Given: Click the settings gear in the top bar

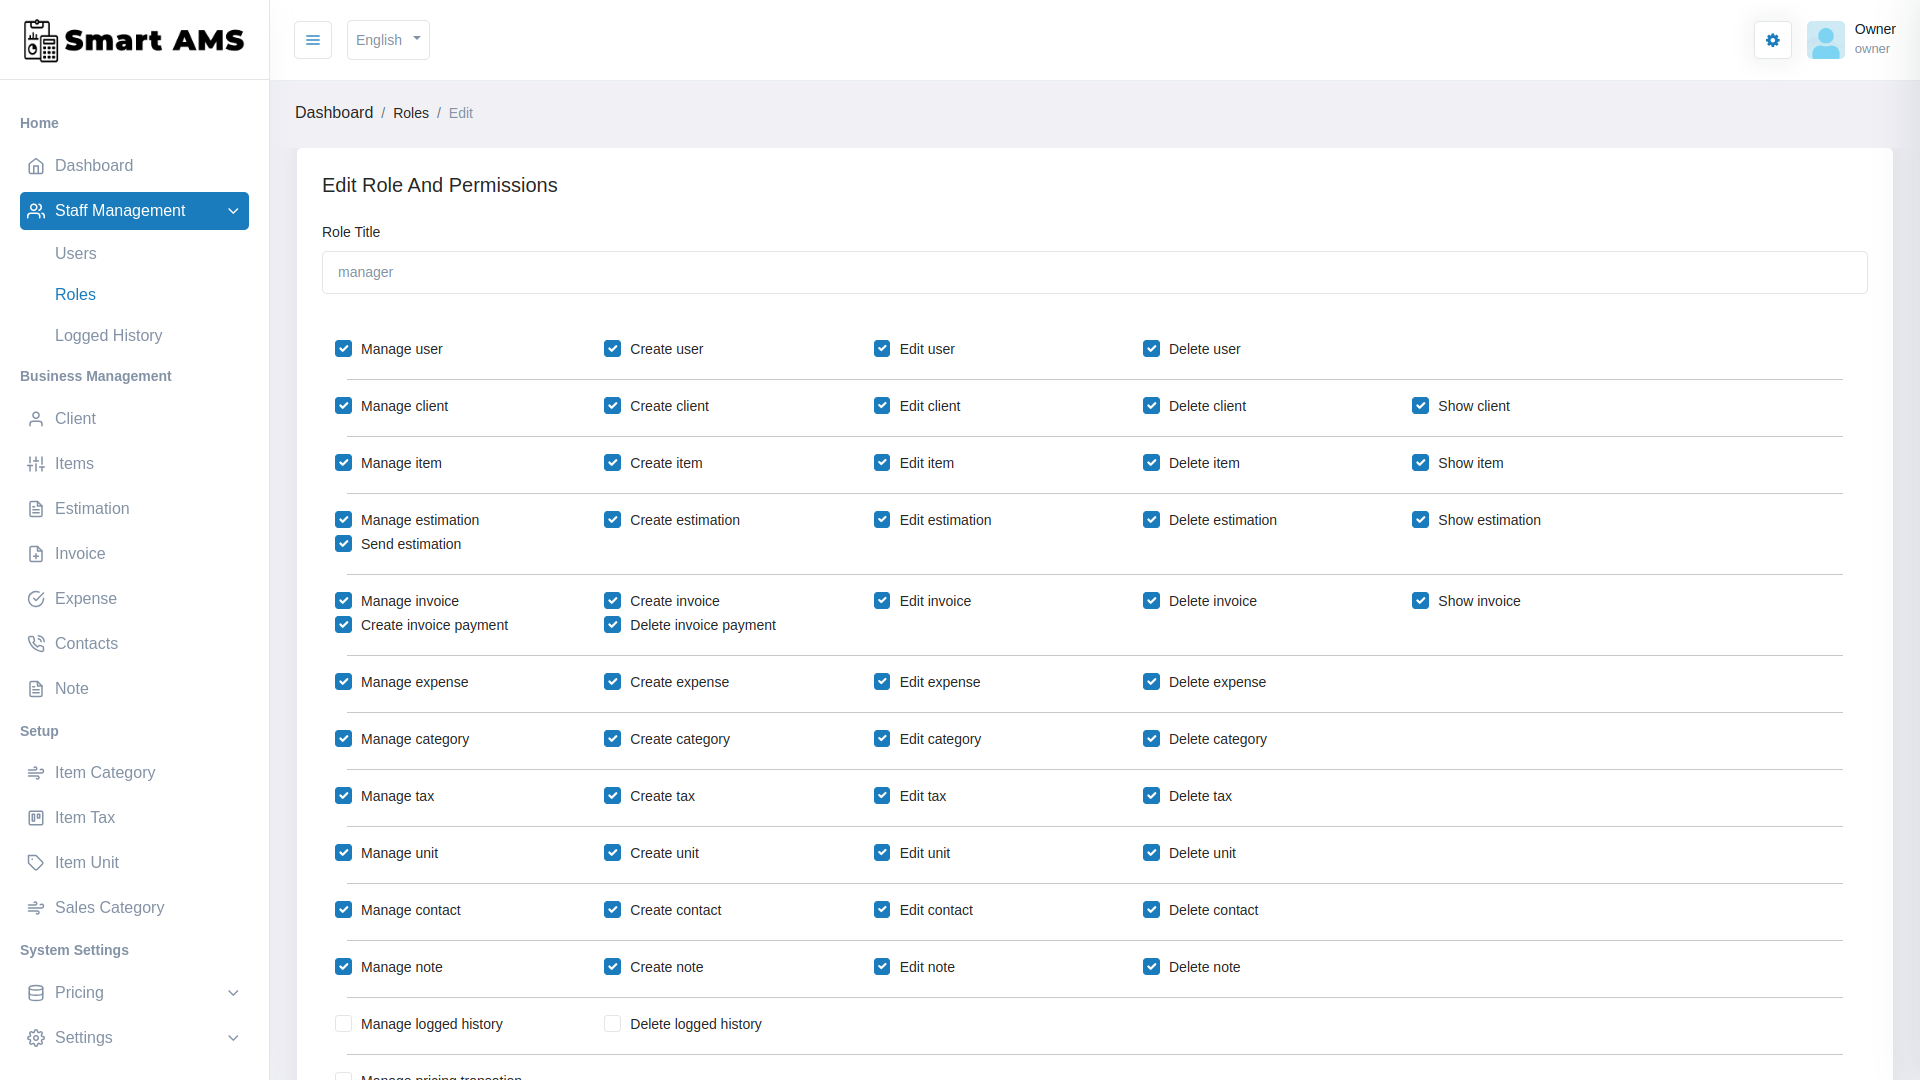Looking at the screenshot, I should [1772, 40].
